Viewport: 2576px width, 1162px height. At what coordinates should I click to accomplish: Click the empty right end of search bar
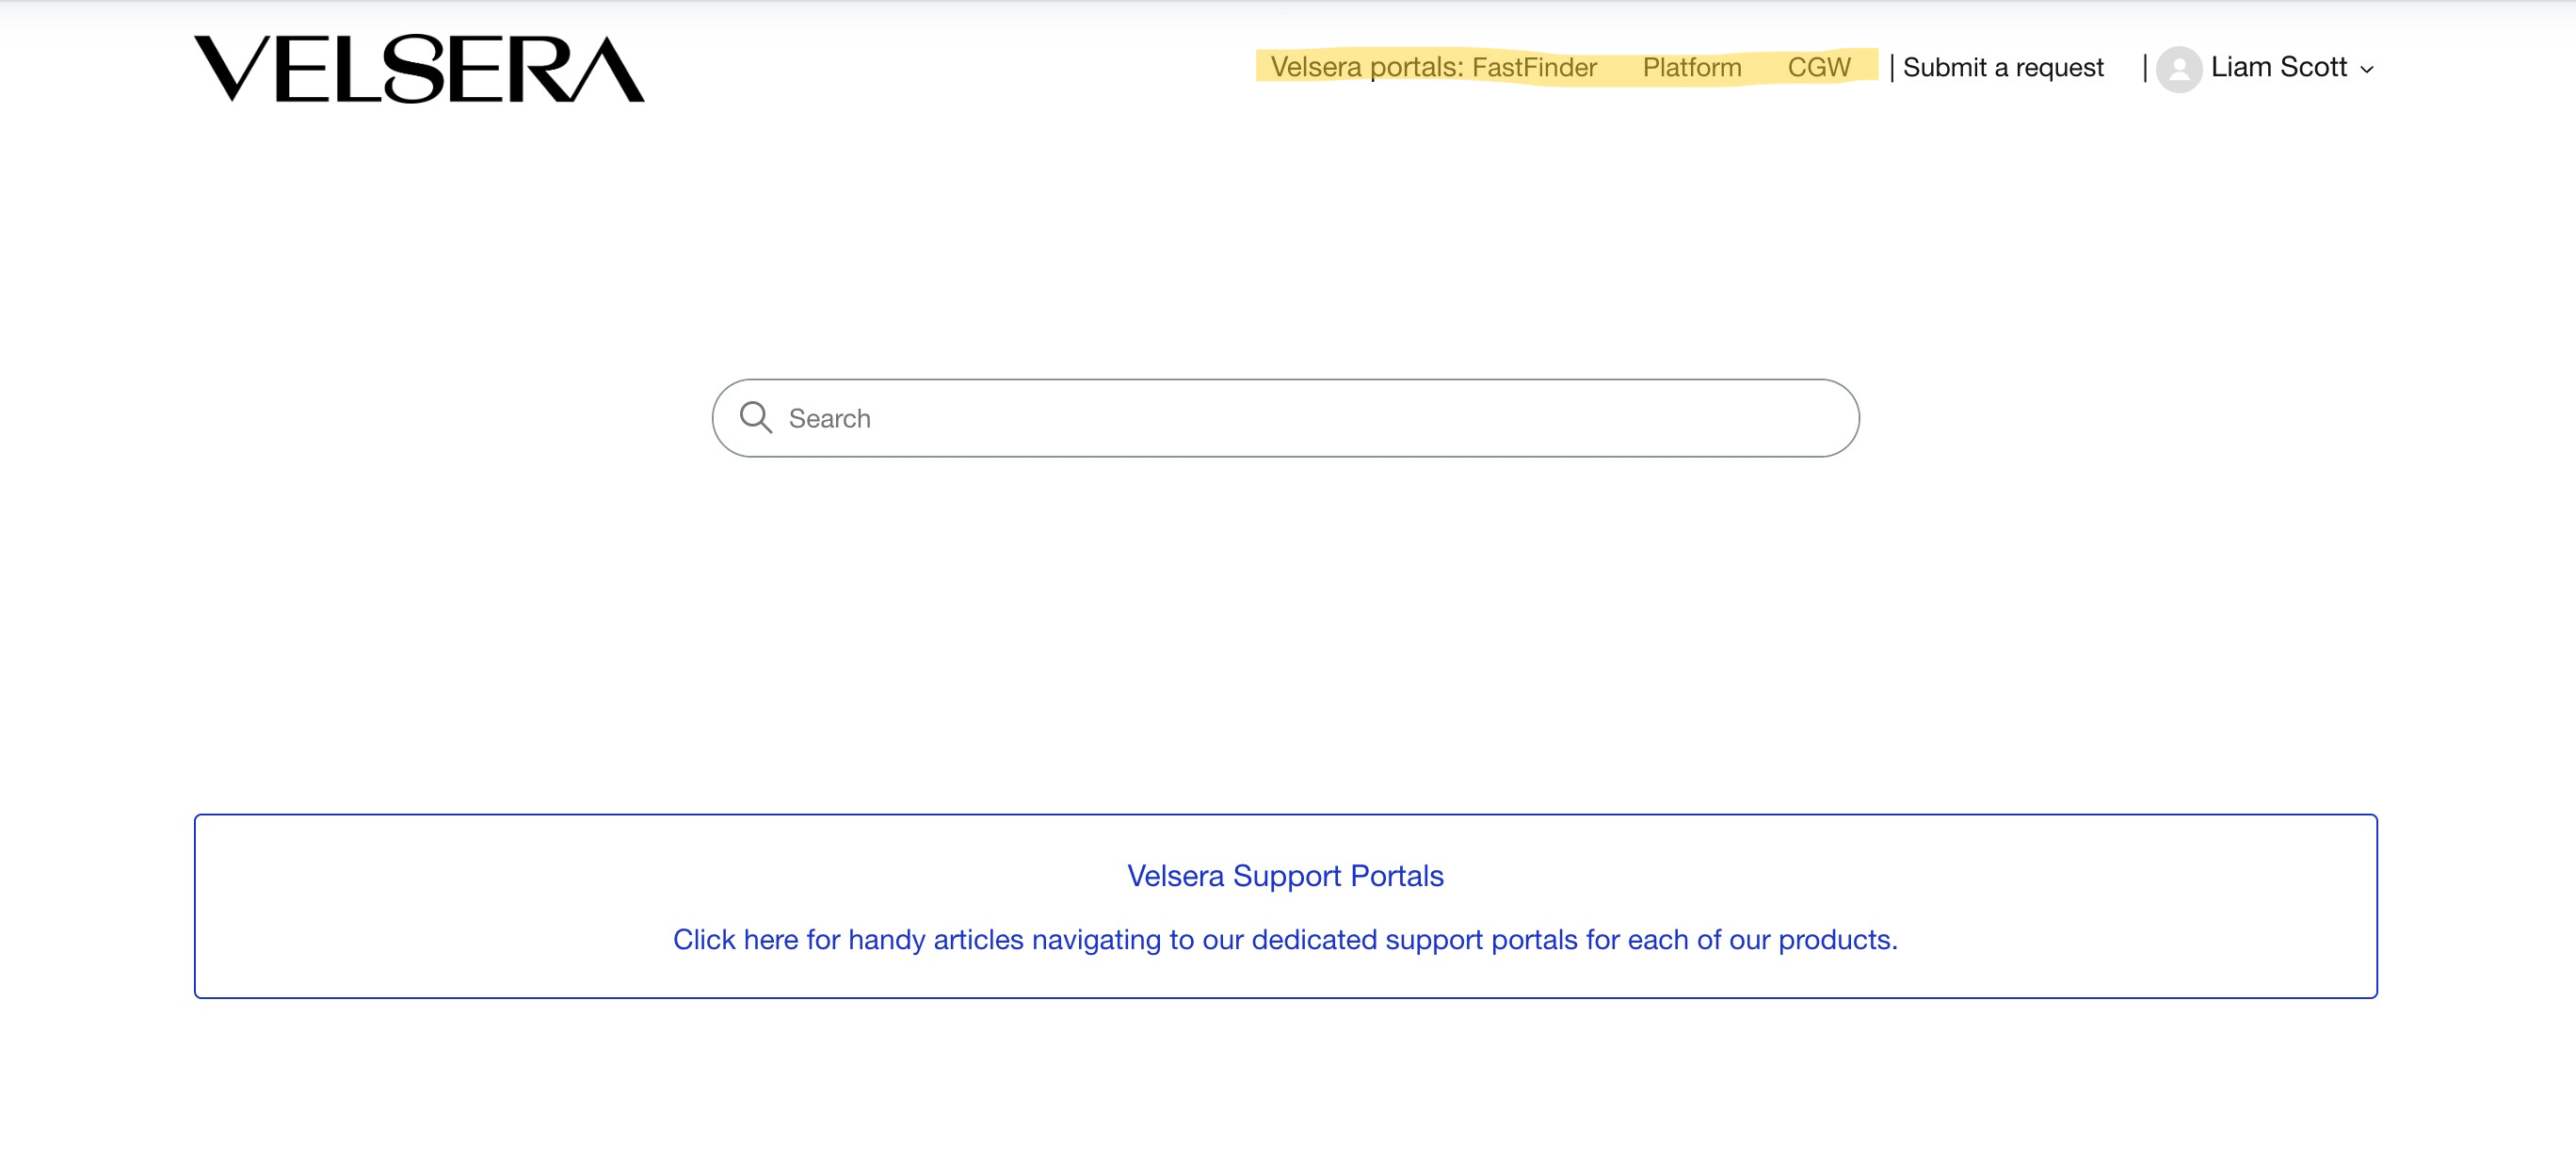[x=1700, y=418]
